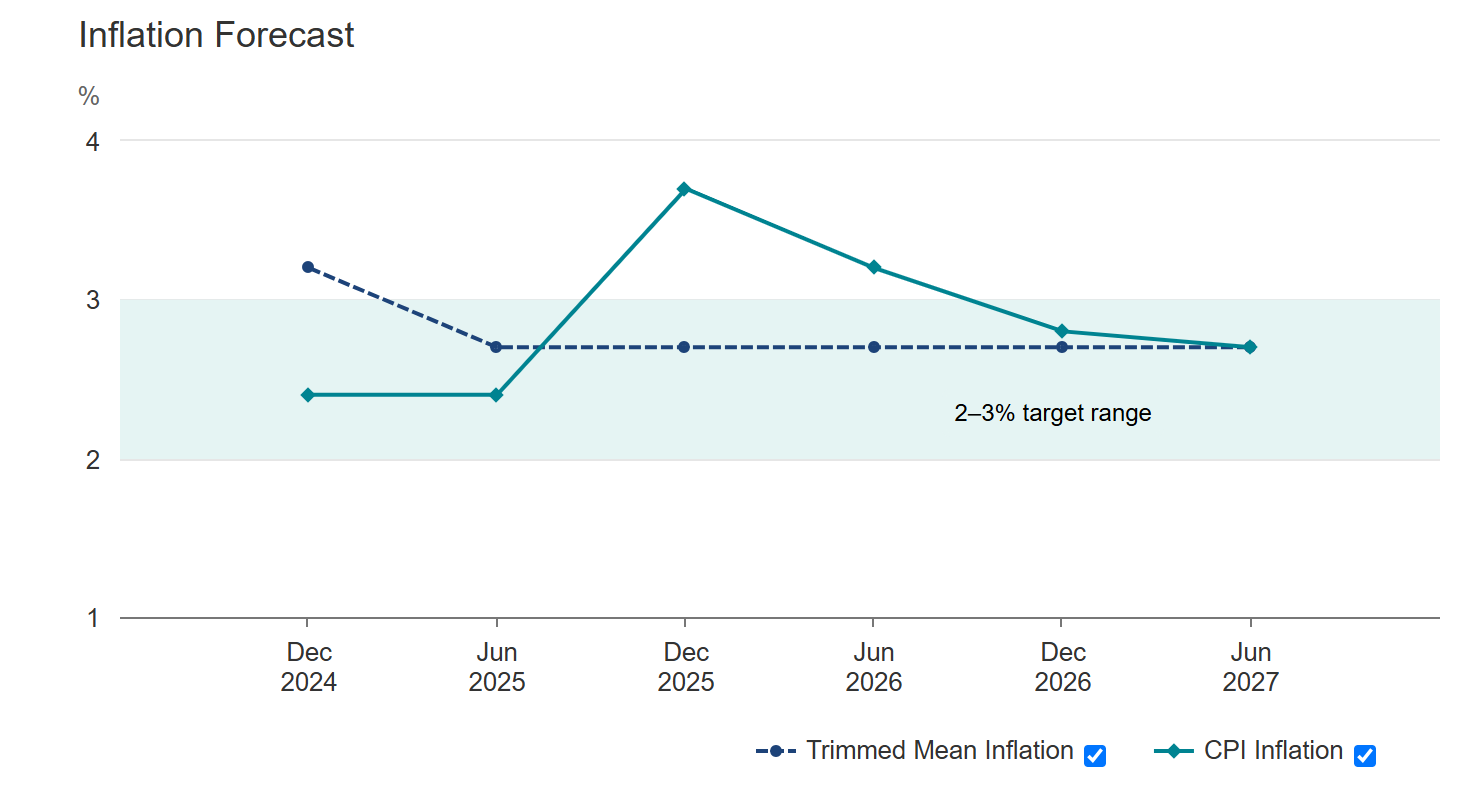The height and width of the screenshot is (811, 1479).
Task: Click Trimmed Mean circle marker at Jun 2026
Action: click(874, 347)
